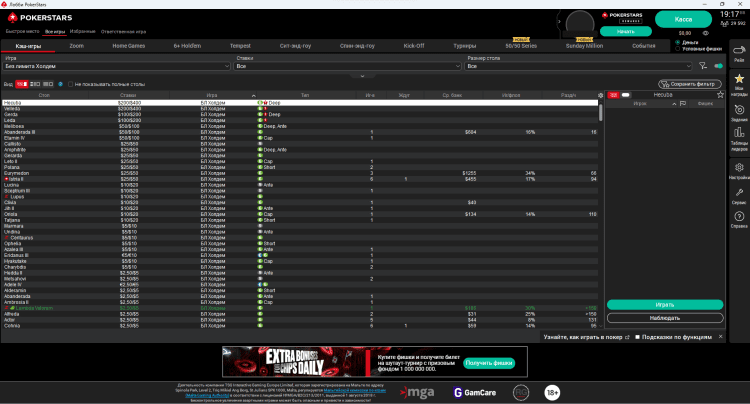Add Hecuba table to favorites star
Viewport: 750px width, 404px height.
point(720,95)
